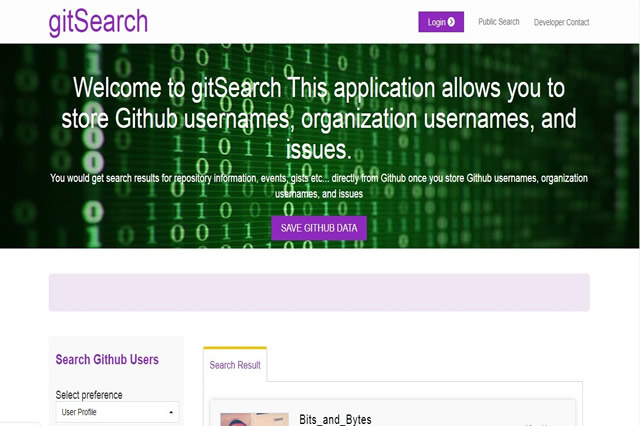Open the Public Search page
This screenshot has height=426, width=640.
pos(498,22)
